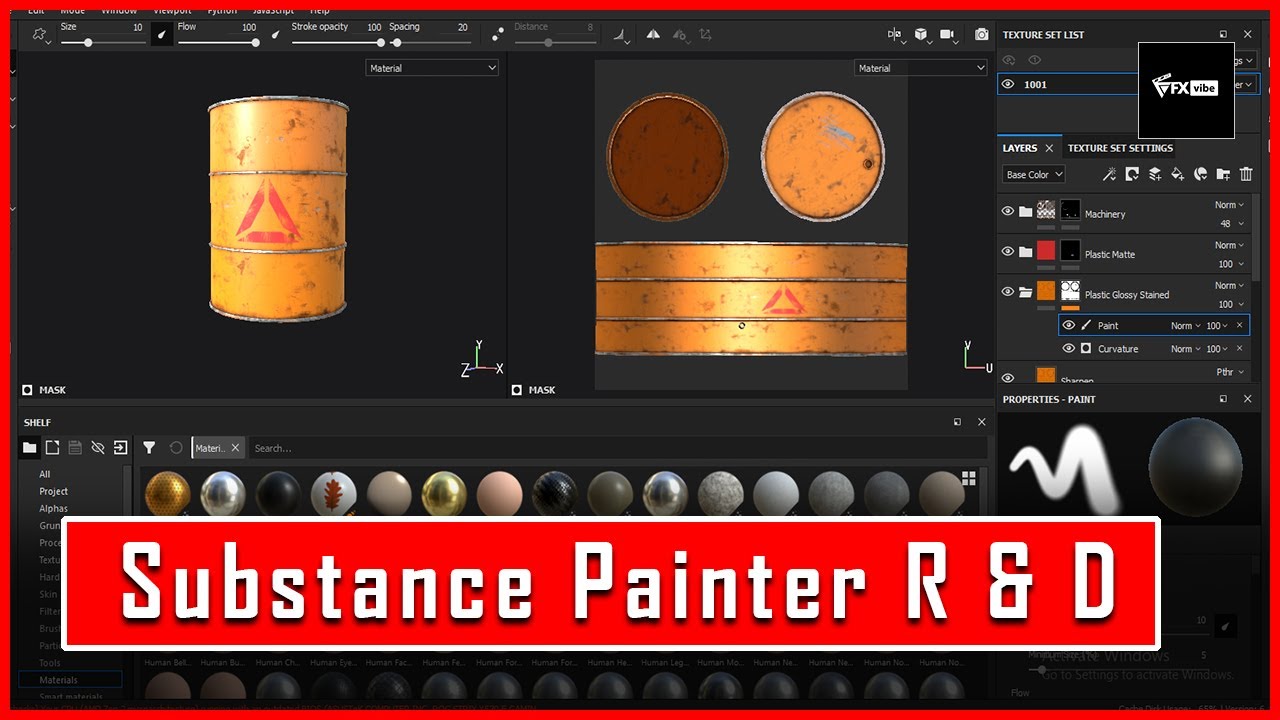1280x720 pixels.
Task: Click the symmetry icon in top toolbar
Action: point(653,34)
